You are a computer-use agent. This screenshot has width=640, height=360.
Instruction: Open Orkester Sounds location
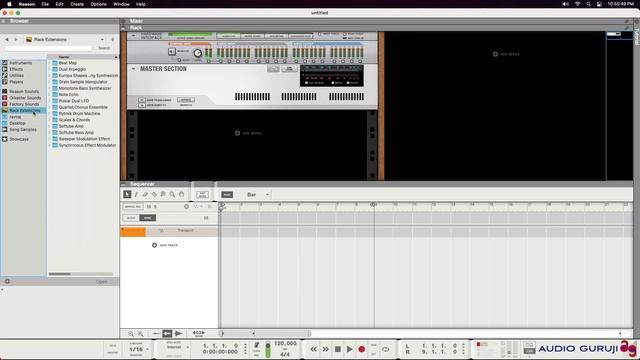25,98
